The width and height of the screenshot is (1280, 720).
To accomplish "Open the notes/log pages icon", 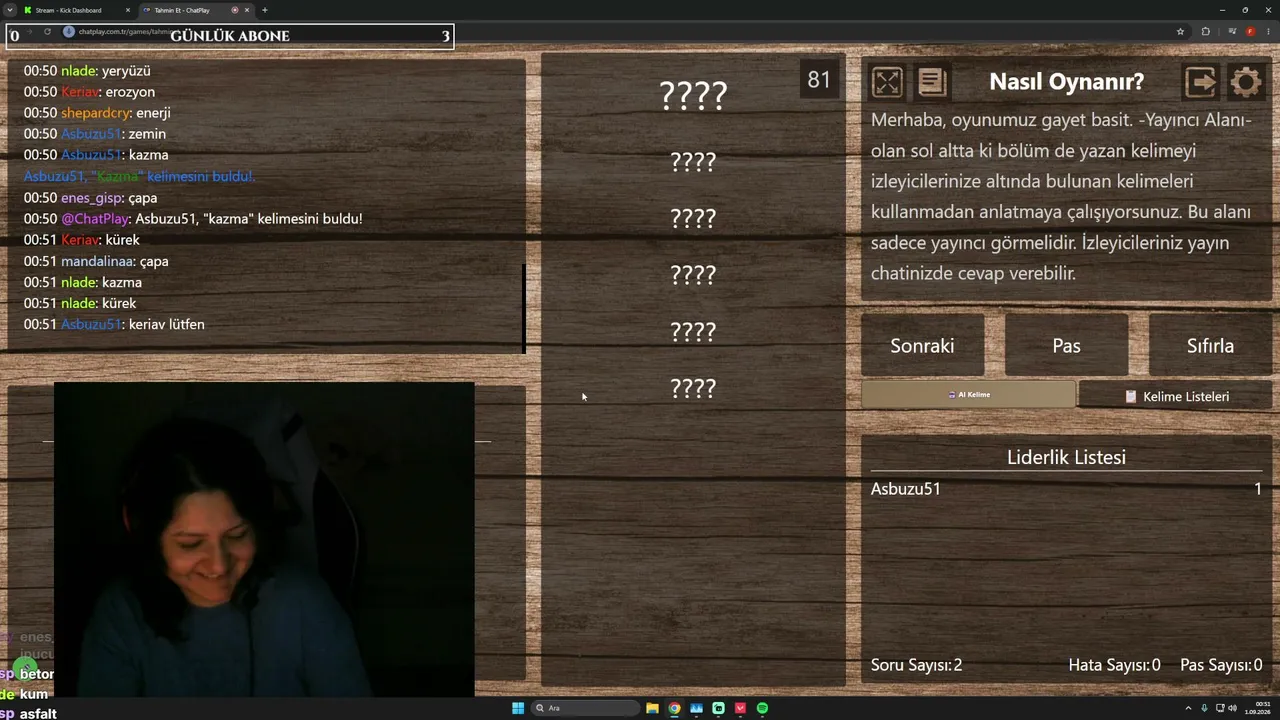I will 932,82.
